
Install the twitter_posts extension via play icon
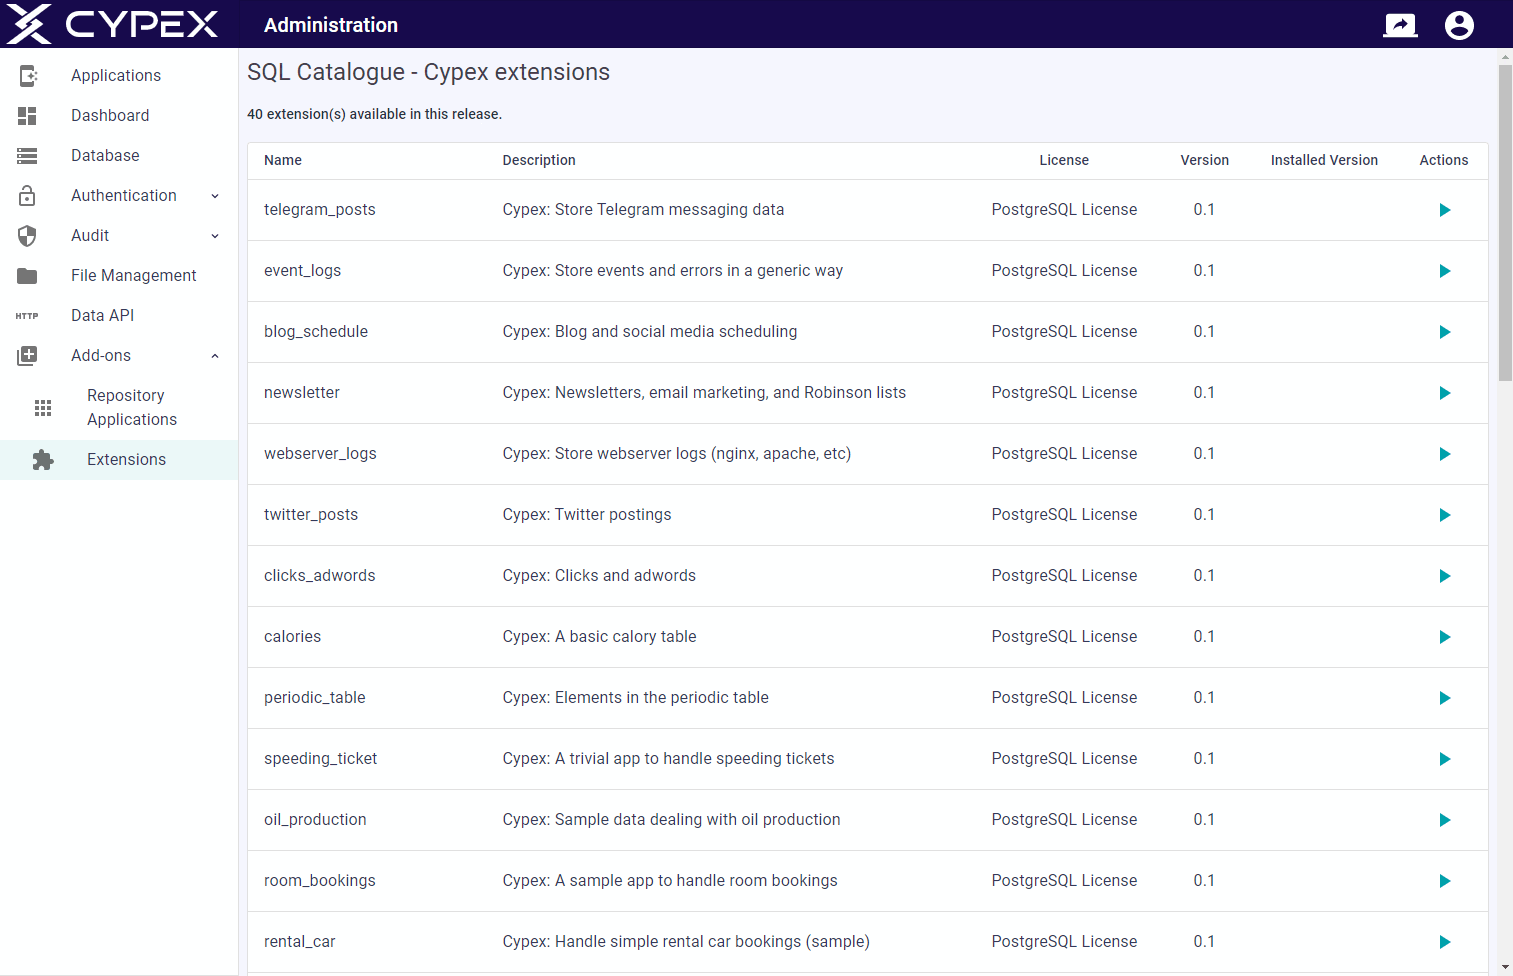click(x=1444, y=515)
